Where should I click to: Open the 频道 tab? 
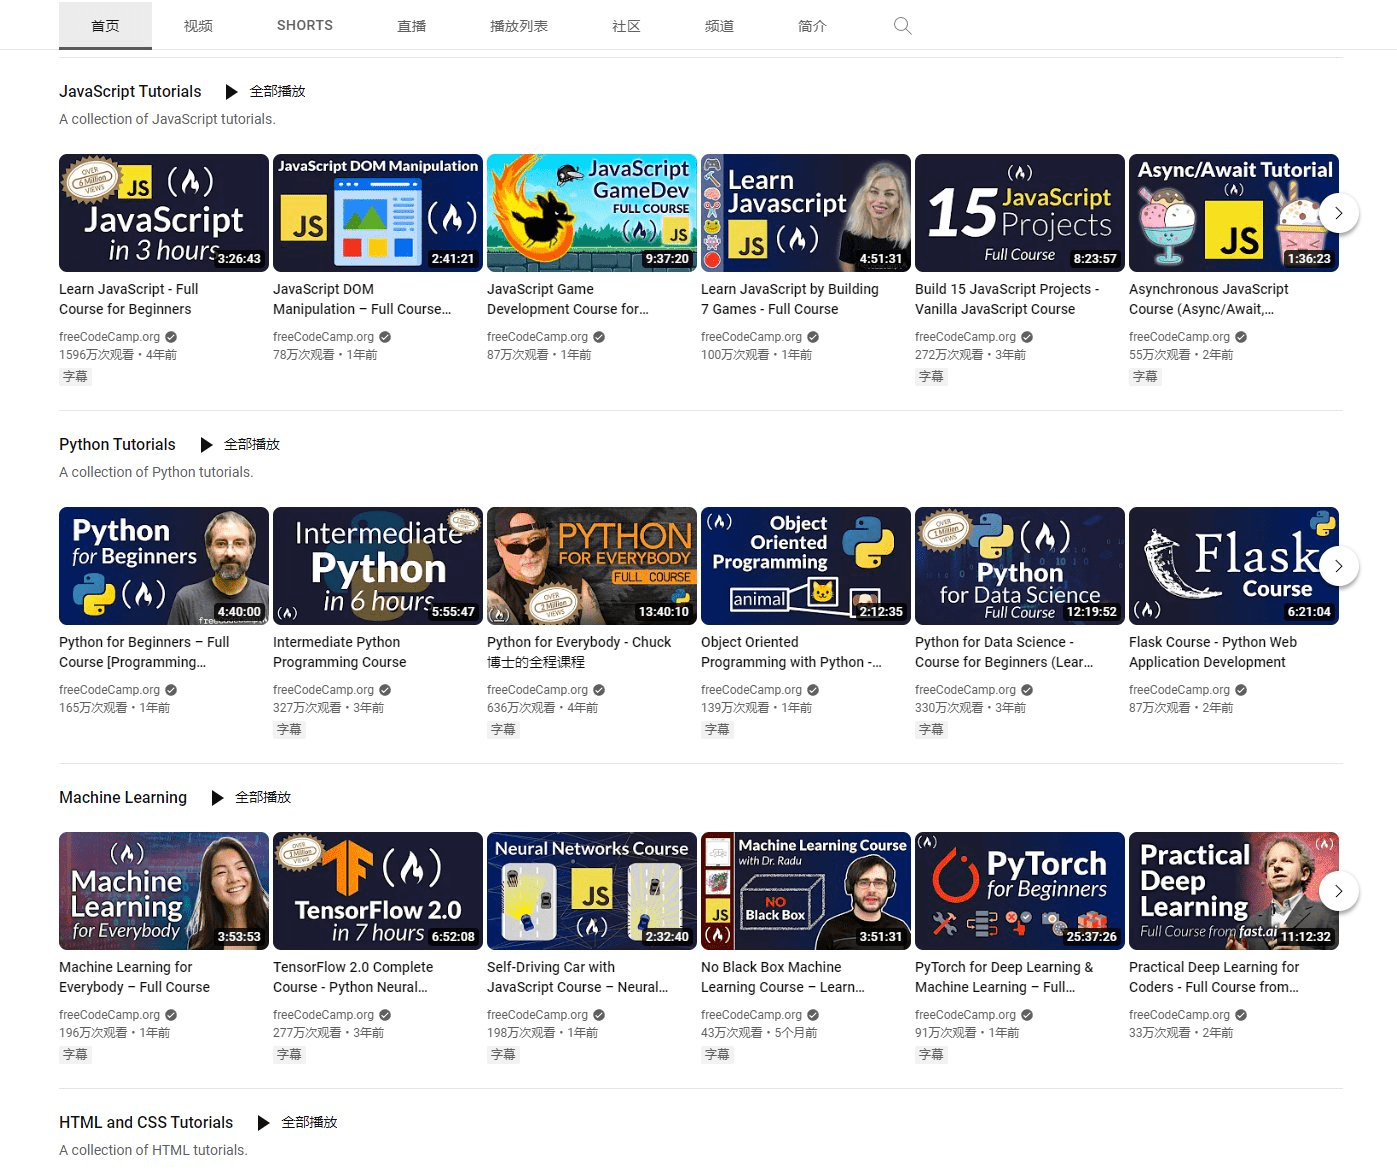pos(719,26)
